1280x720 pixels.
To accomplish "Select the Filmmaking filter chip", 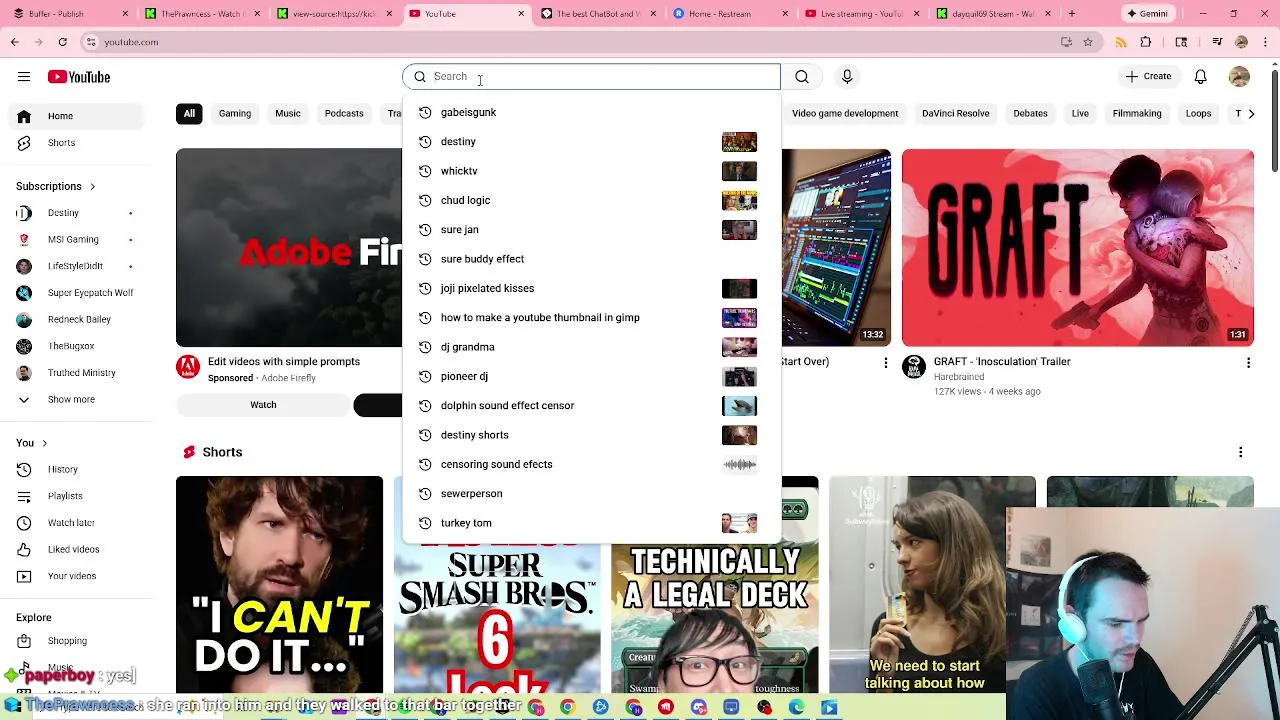I will [1137, 113].
